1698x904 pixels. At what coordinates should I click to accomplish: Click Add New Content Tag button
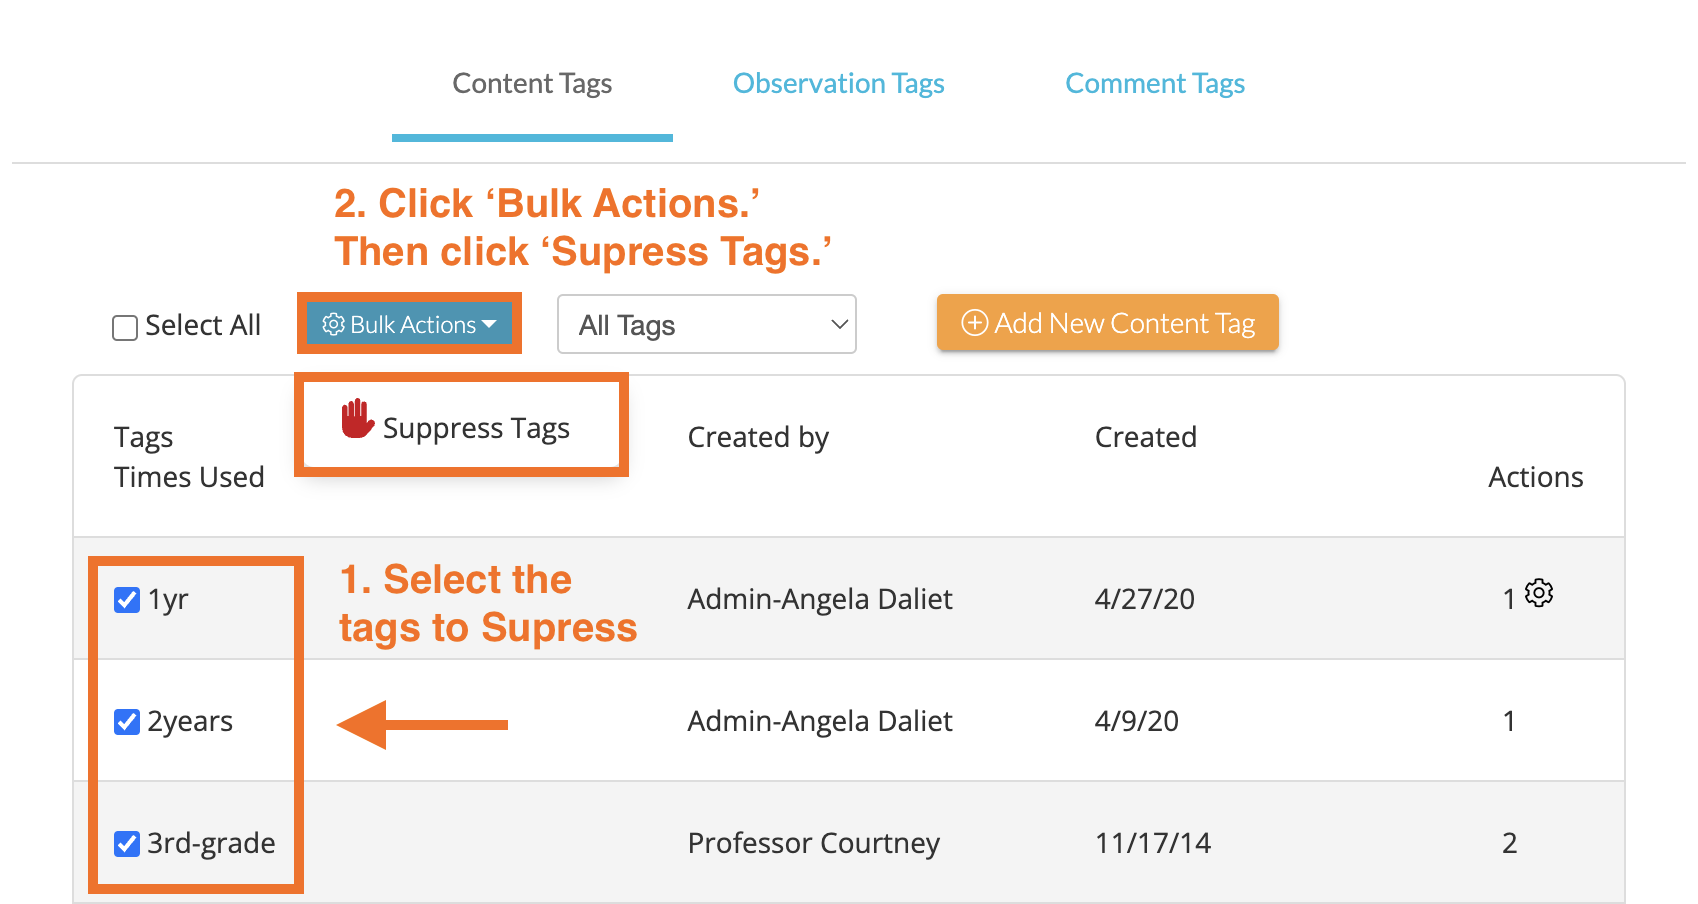point(1107,323)
